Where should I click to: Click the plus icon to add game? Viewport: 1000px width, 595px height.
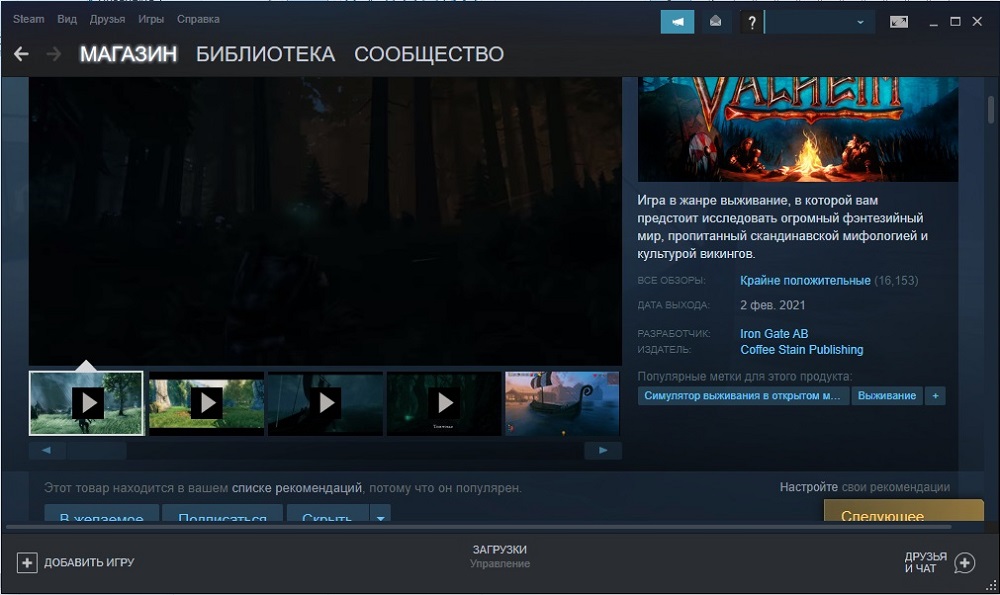click(x=26, y=562)
